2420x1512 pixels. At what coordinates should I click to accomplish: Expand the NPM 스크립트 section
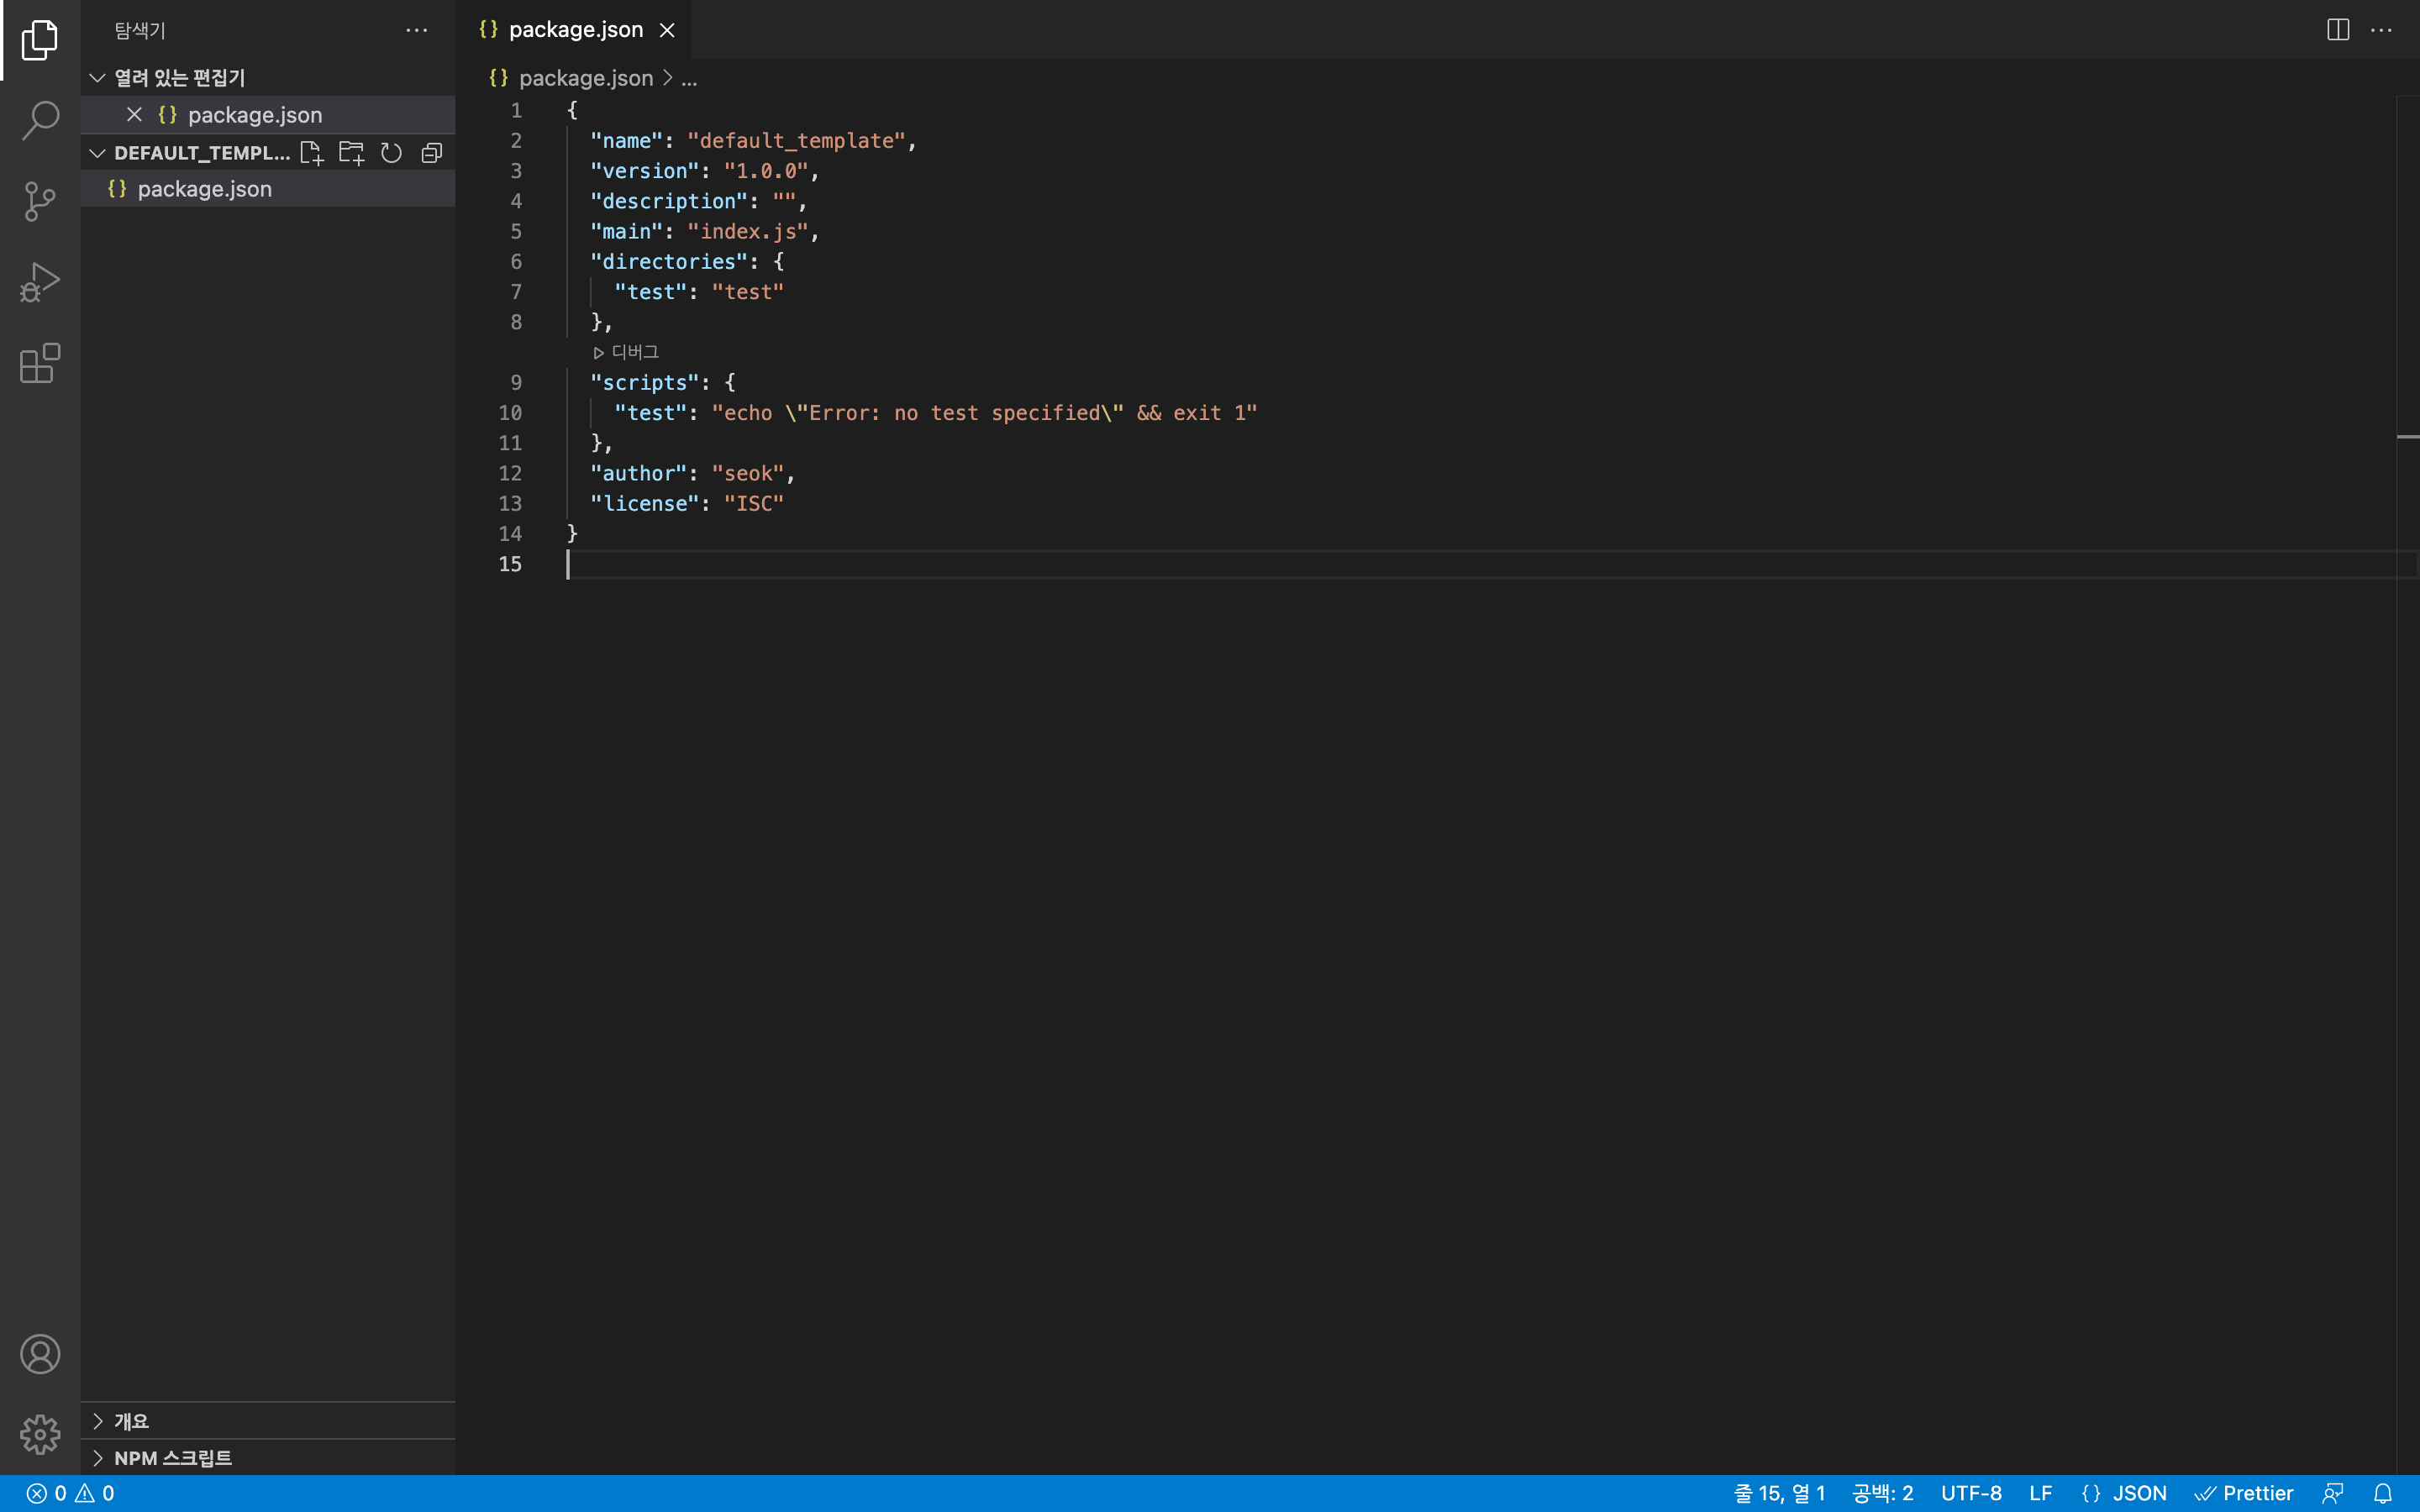(268, 1458)
